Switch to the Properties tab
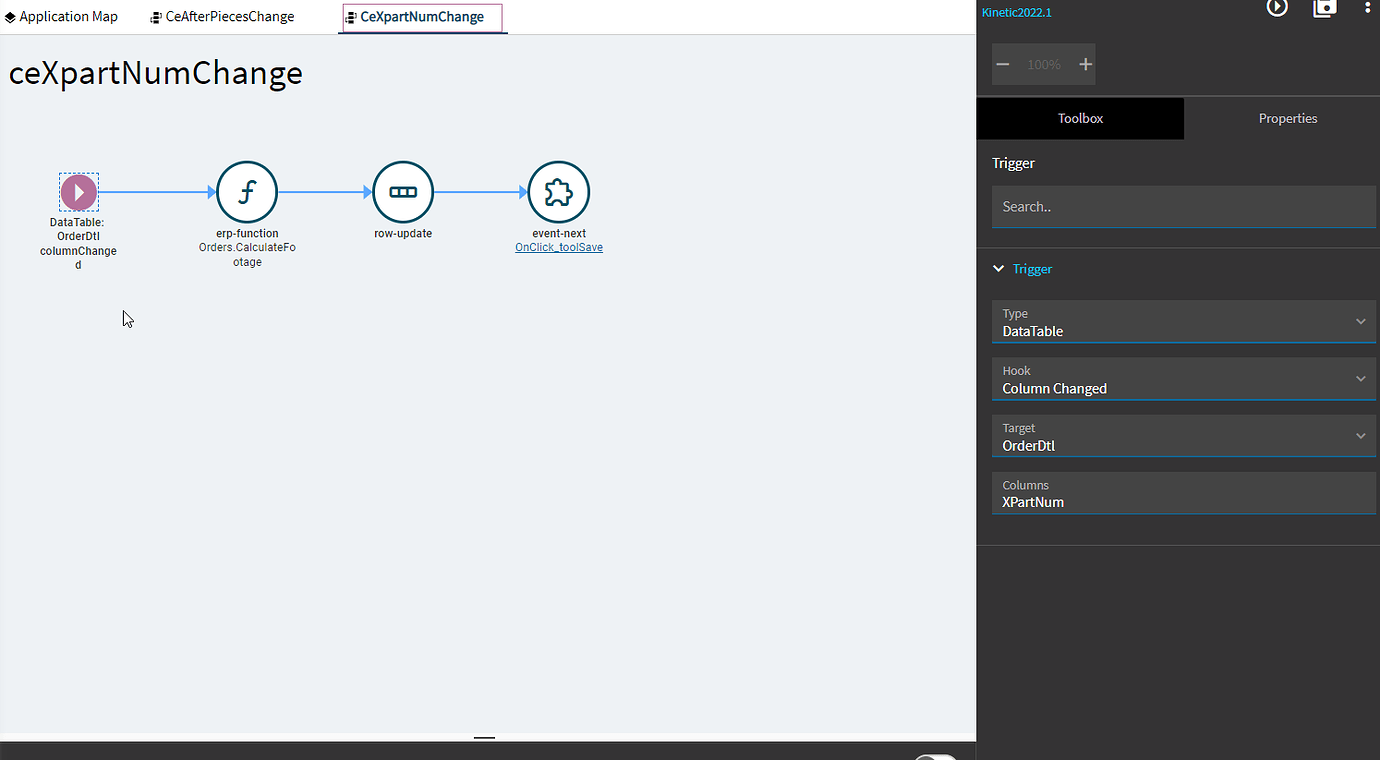The image size is (1380, 760). click(x=1287, y=118)
